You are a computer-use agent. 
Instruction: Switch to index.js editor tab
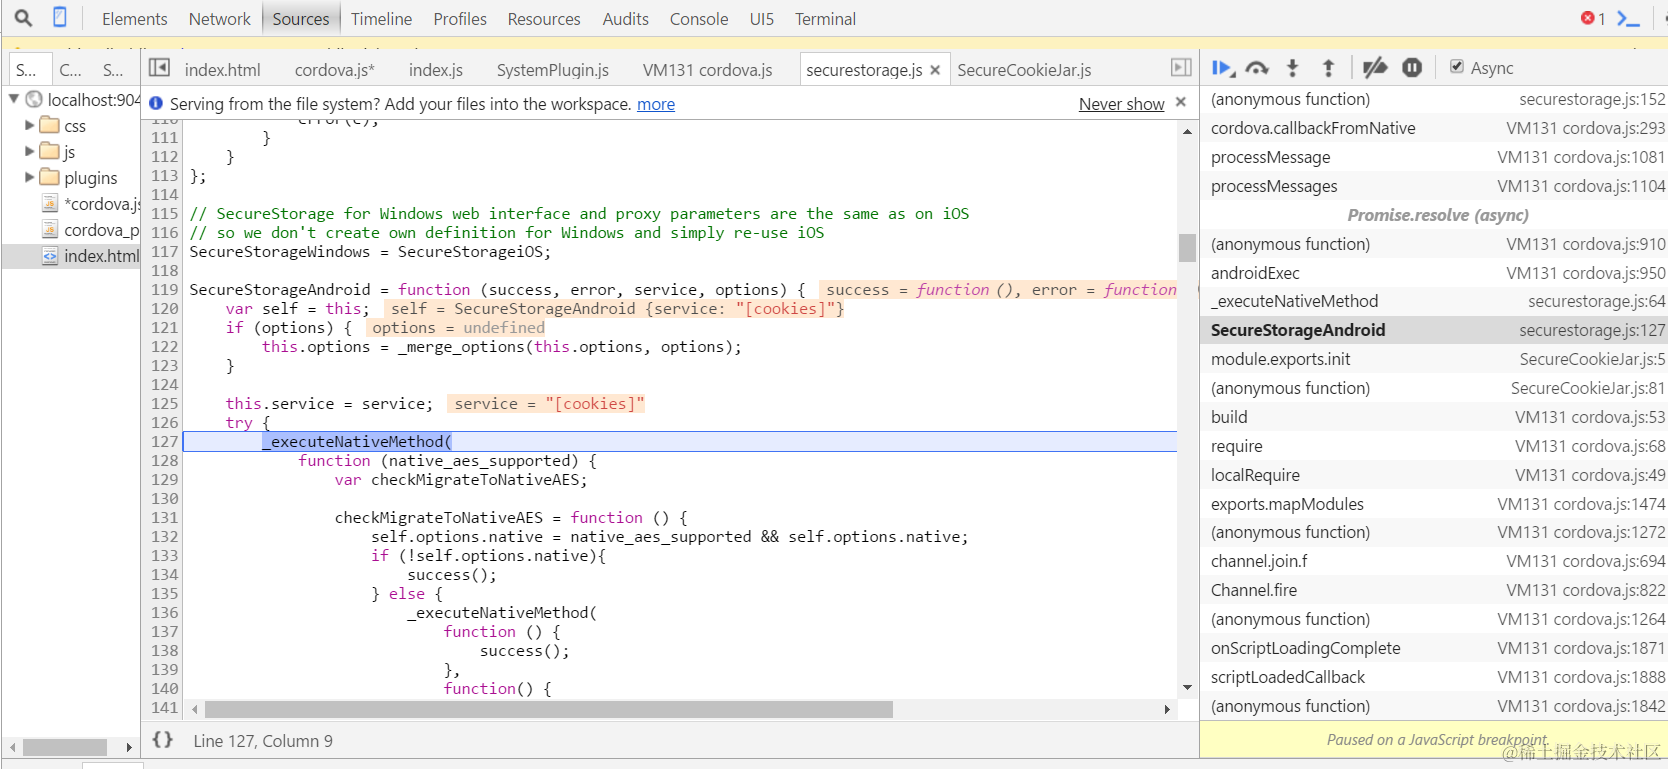[436, 70]
